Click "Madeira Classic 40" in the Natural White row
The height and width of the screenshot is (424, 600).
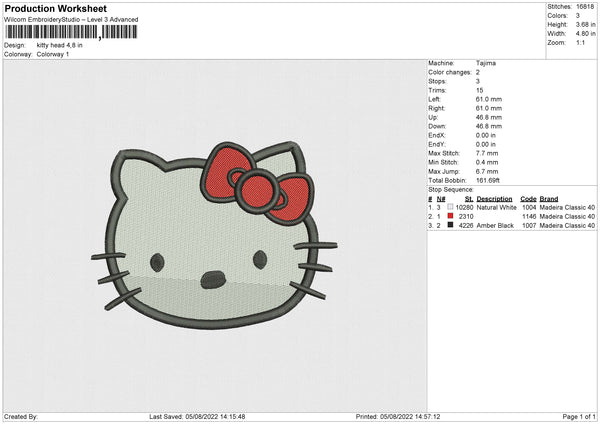(567, 207)
